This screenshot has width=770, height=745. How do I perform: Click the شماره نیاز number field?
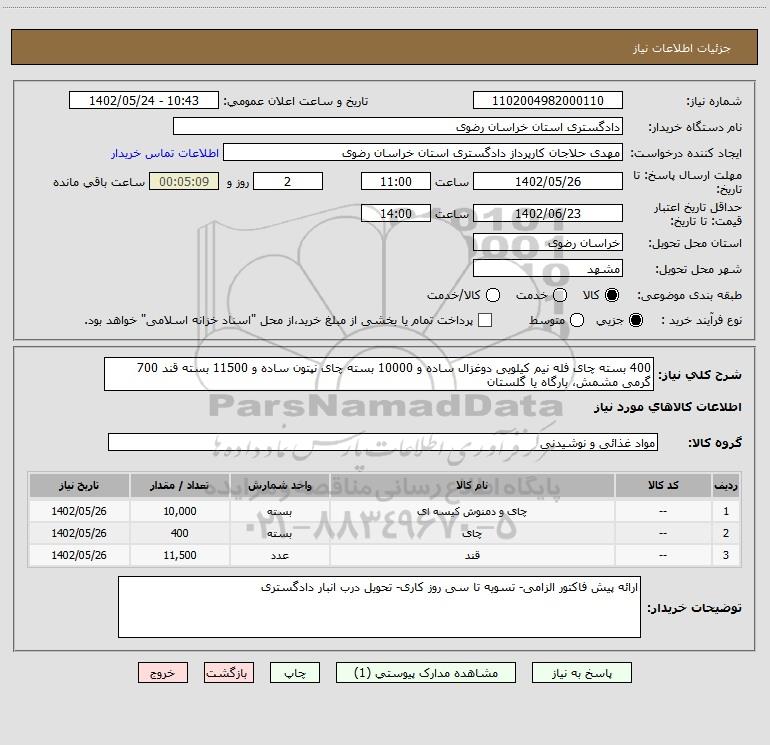coord(547,101)
